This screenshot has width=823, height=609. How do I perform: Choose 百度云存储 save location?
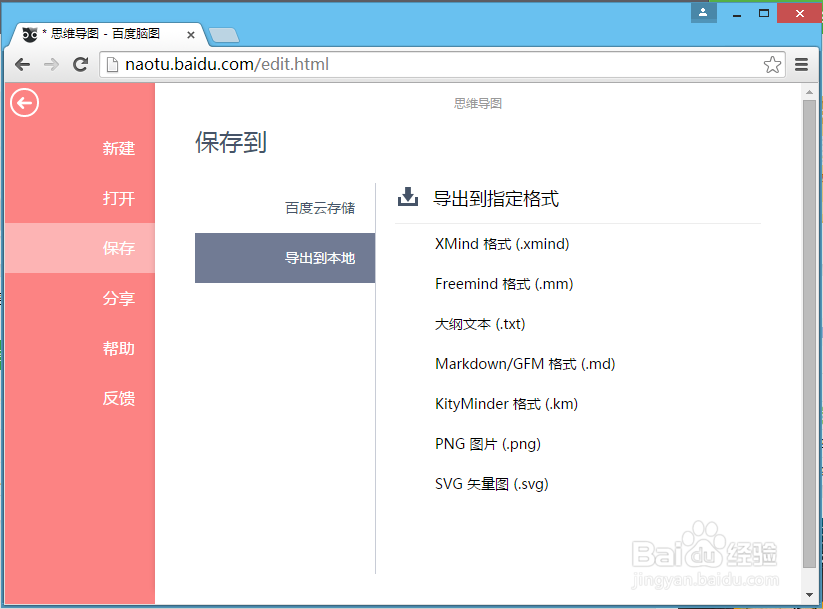pos(285,208)
